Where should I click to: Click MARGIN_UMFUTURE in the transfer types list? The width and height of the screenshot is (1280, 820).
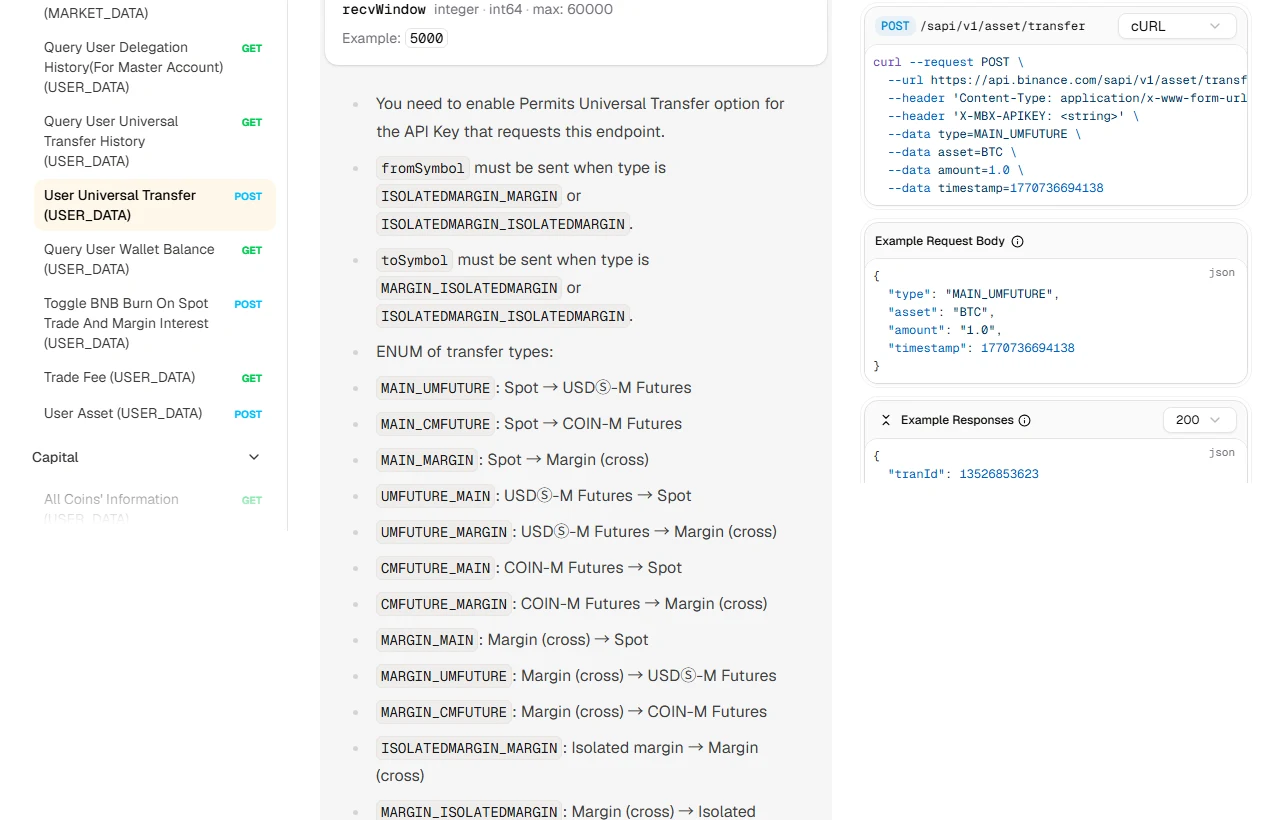tap(444, 676)
